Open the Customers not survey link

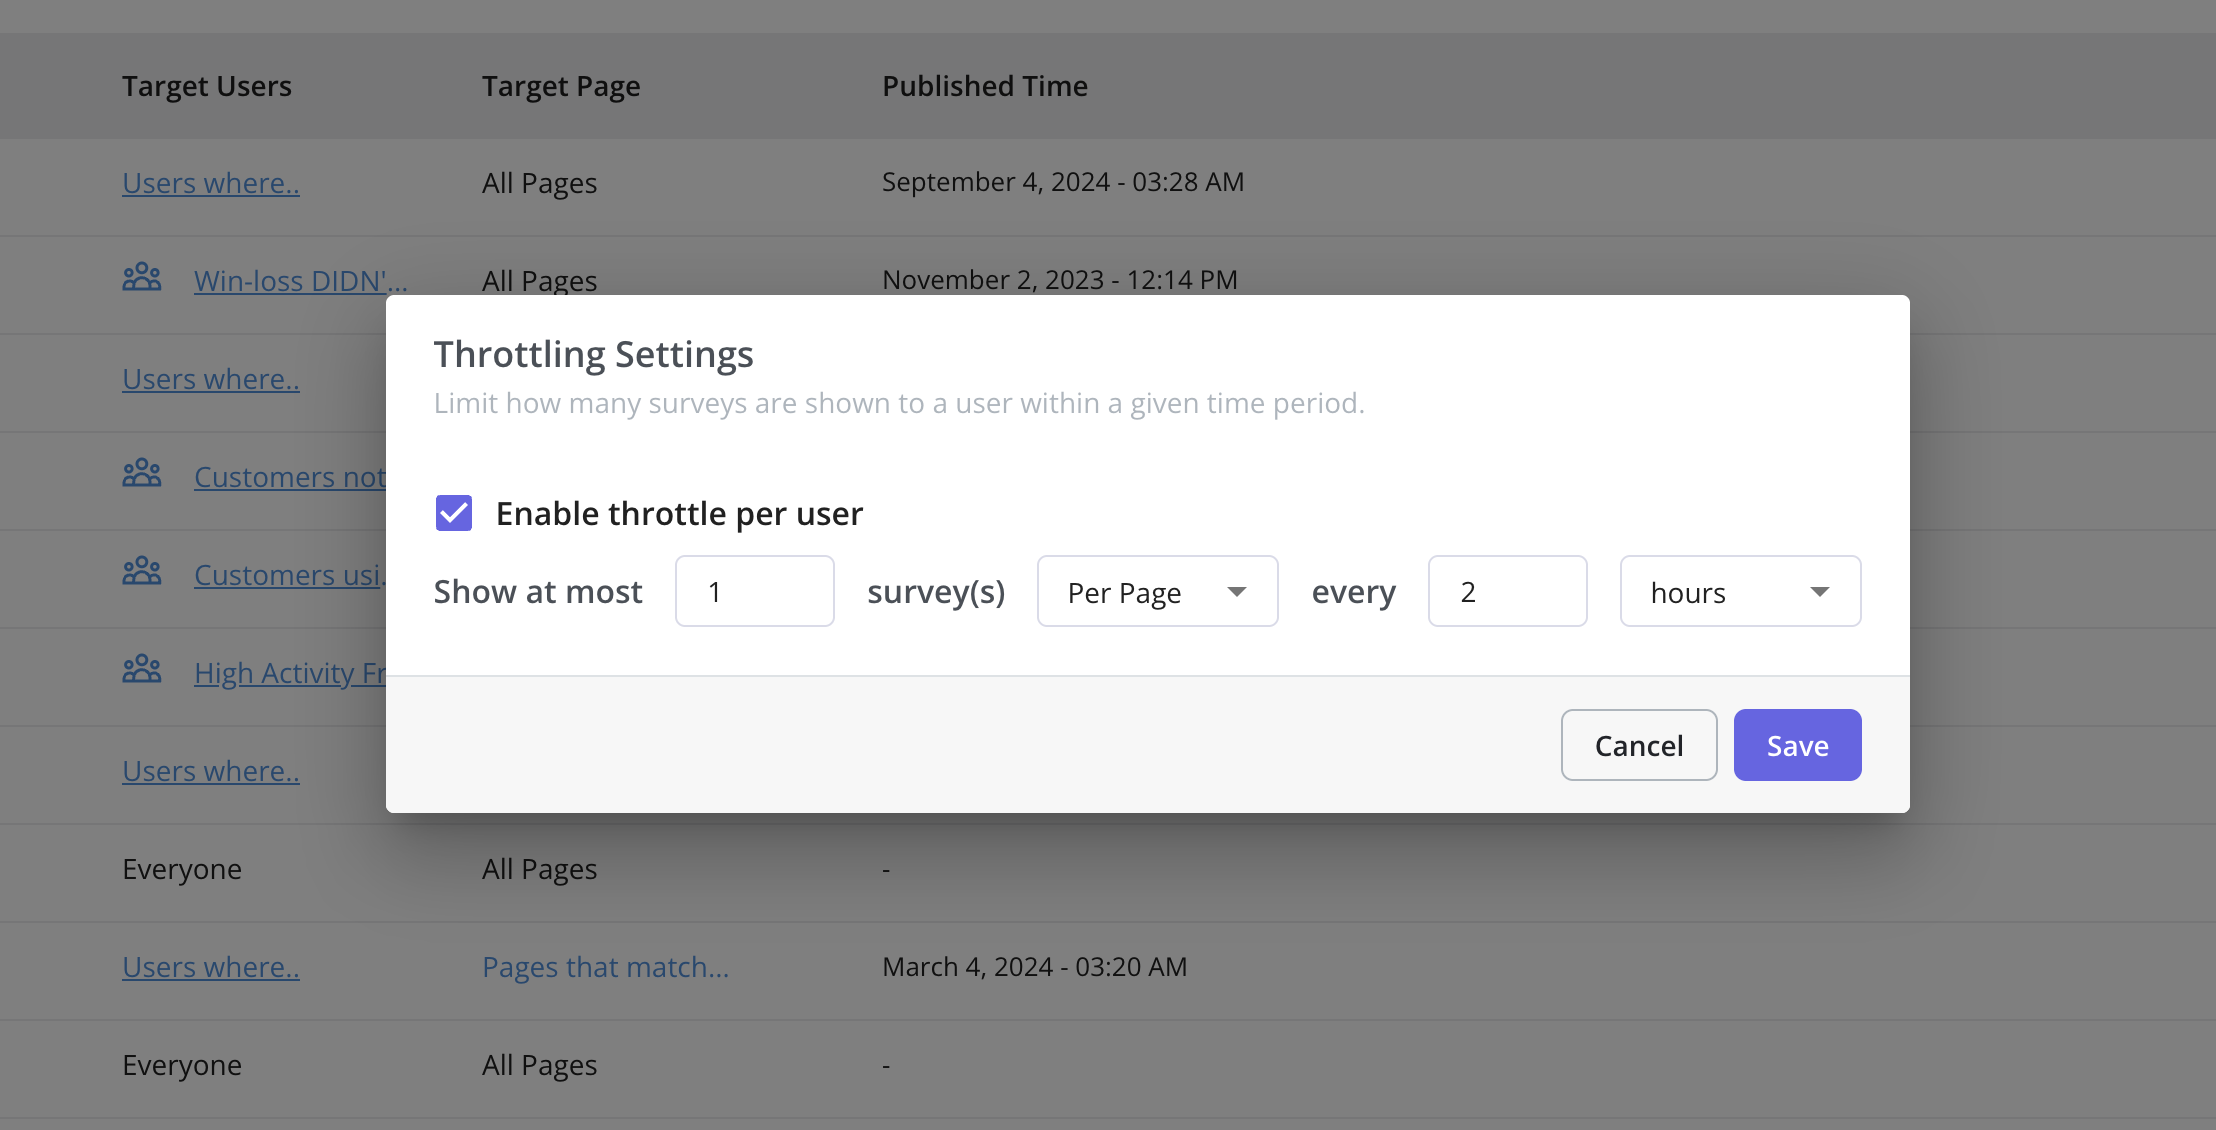(x=289, y=477)
